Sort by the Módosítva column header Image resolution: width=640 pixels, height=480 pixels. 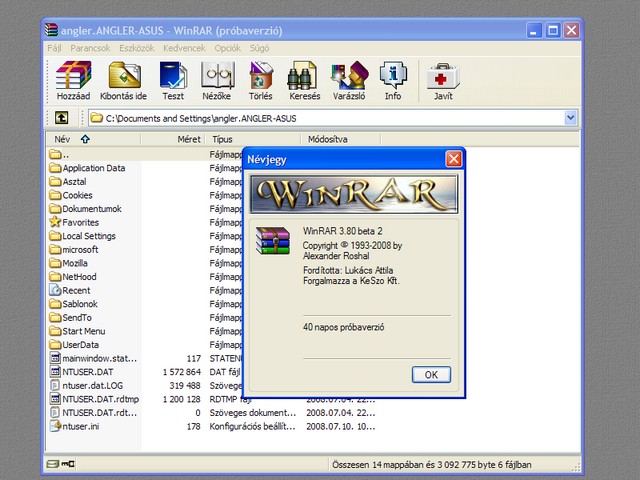pyautogui.click(x=341, y=139)
